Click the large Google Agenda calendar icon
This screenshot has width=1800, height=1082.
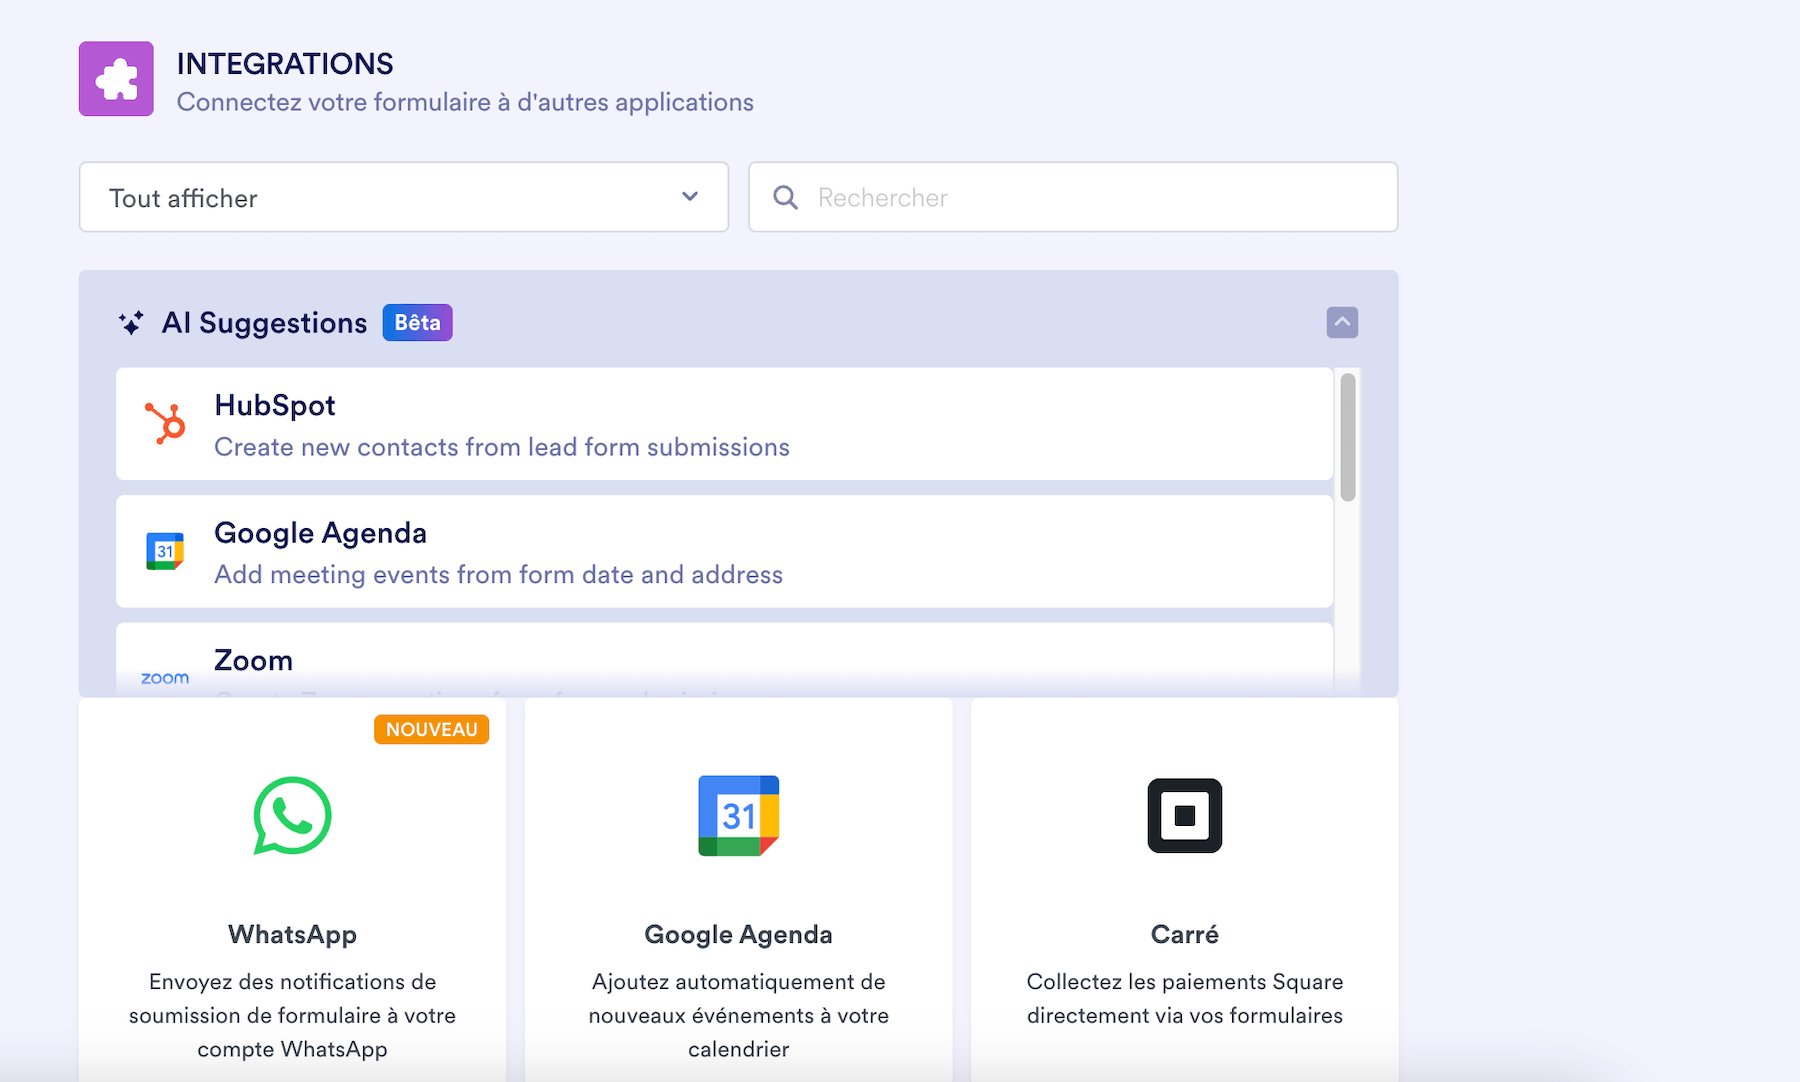738,816
